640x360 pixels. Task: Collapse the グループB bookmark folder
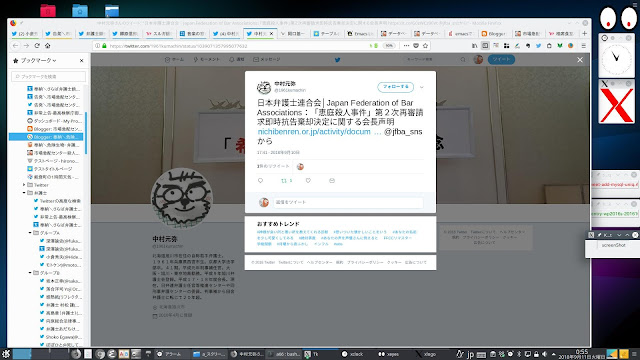pos(30,273)
